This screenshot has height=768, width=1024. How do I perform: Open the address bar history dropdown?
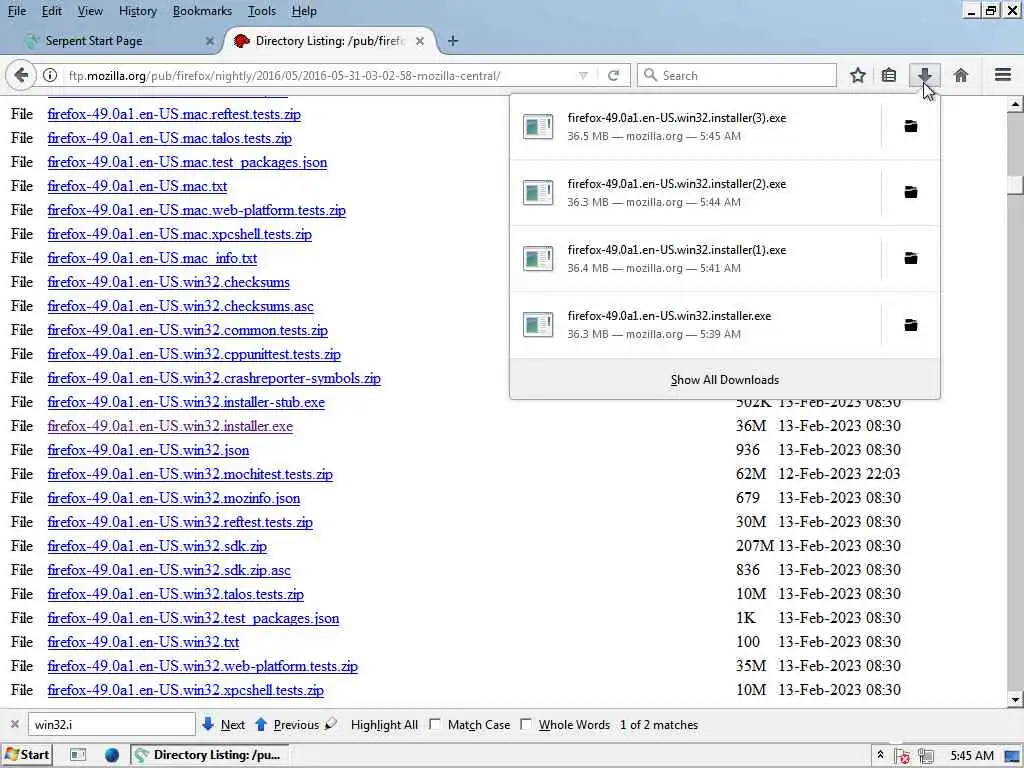pos(583,76)
